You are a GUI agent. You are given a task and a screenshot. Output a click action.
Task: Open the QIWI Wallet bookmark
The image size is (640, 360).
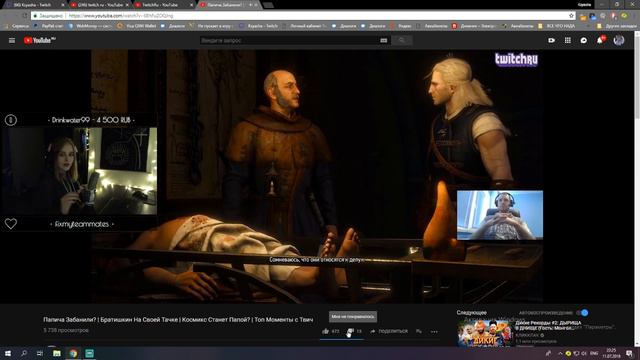pyautogui.click(x=137, y=26)
